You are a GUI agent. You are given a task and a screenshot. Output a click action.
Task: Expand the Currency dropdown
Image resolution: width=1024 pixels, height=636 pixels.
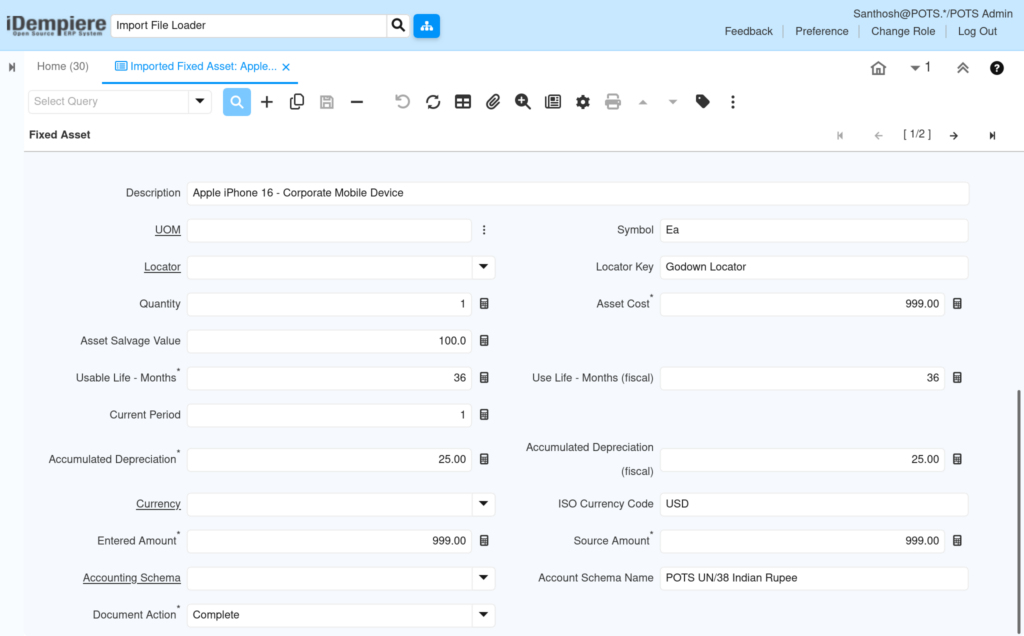(x=483, y=503)
